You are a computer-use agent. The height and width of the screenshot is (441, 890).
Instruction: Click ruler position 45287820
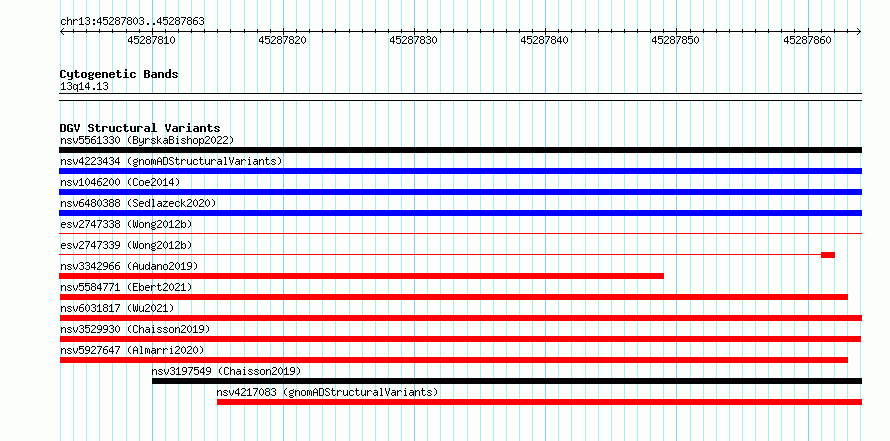click(283, 40)
